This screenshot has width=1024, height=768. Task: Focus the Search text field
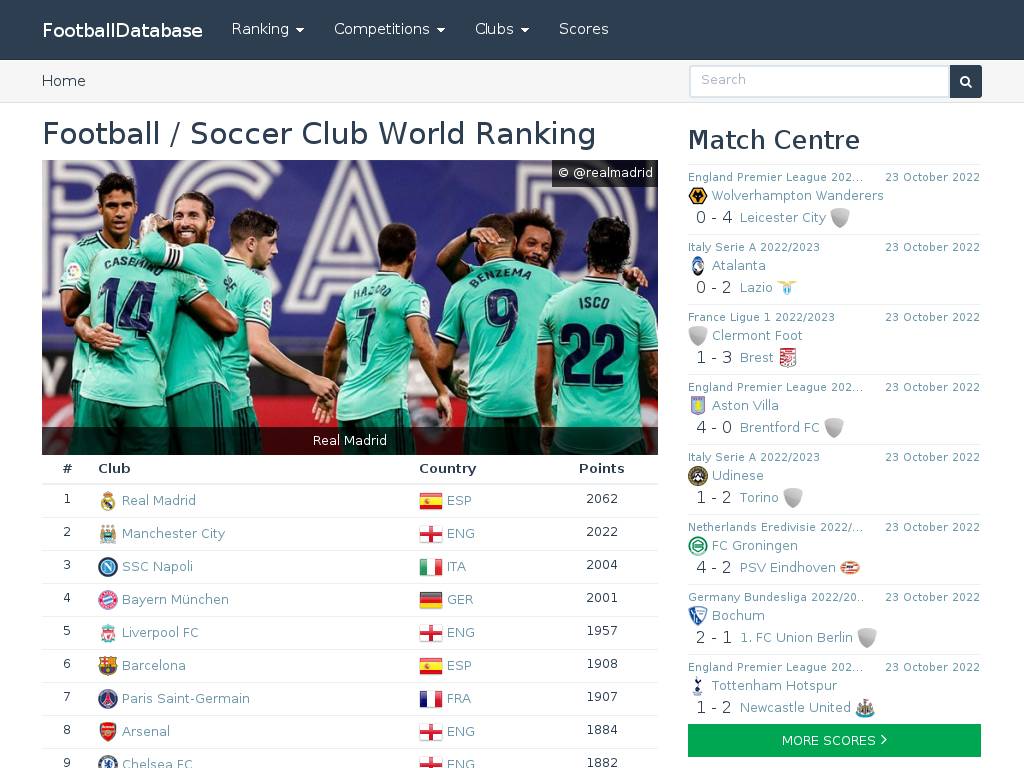pyautogui.click(x=819, y=81)
